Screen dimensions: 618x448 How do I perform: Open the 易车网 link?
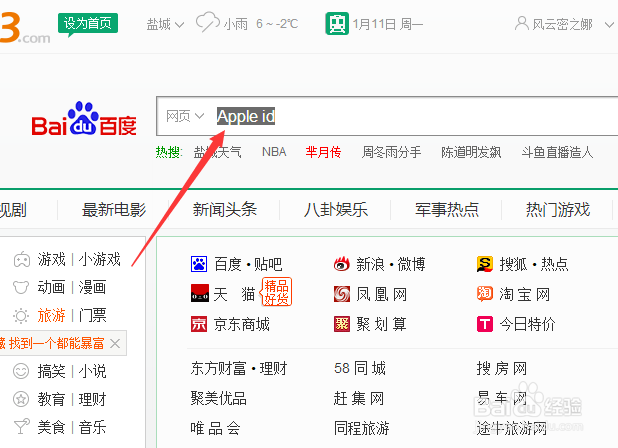(x=501, y=398)
